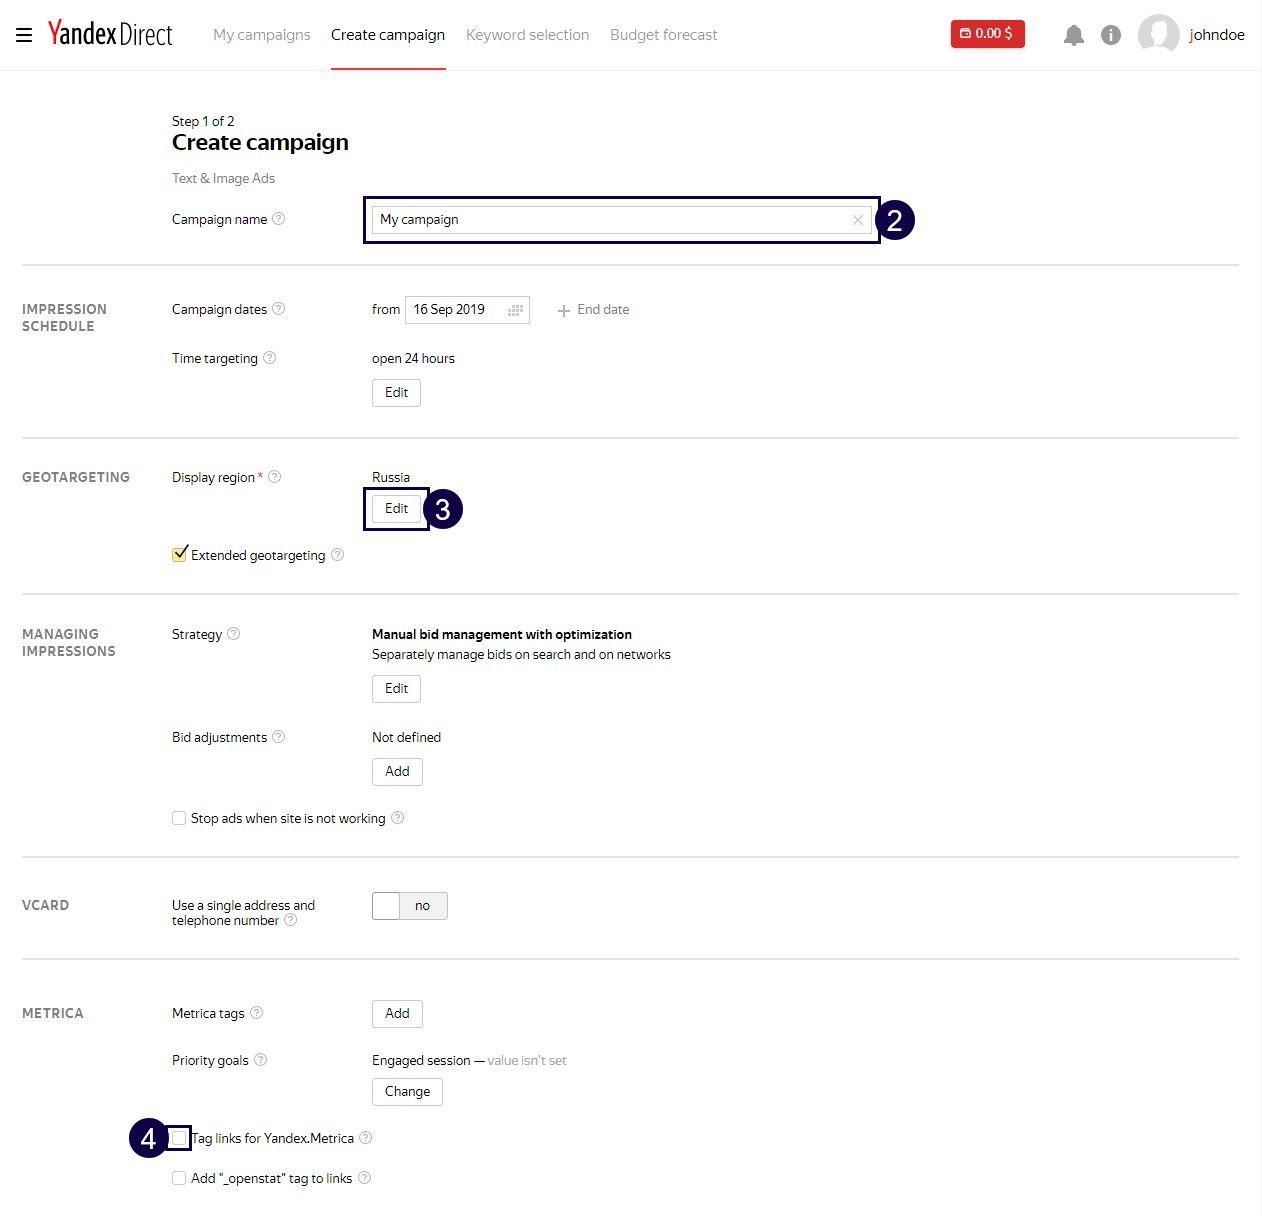Add a Metrica tag
The image size is (1262, 1216).
click(396, 1013)
